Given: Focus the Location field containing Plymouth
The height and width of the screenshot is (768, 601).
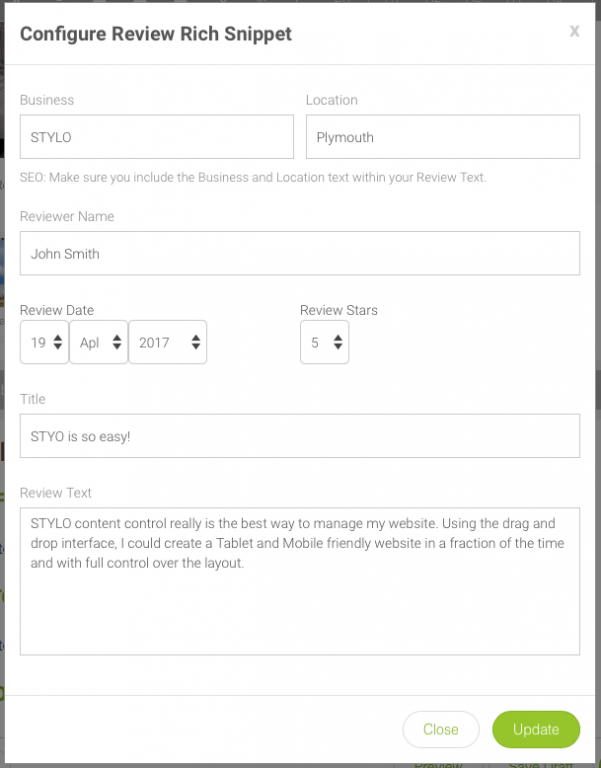Looking at the screenshot, I should (x=442, y=137).
